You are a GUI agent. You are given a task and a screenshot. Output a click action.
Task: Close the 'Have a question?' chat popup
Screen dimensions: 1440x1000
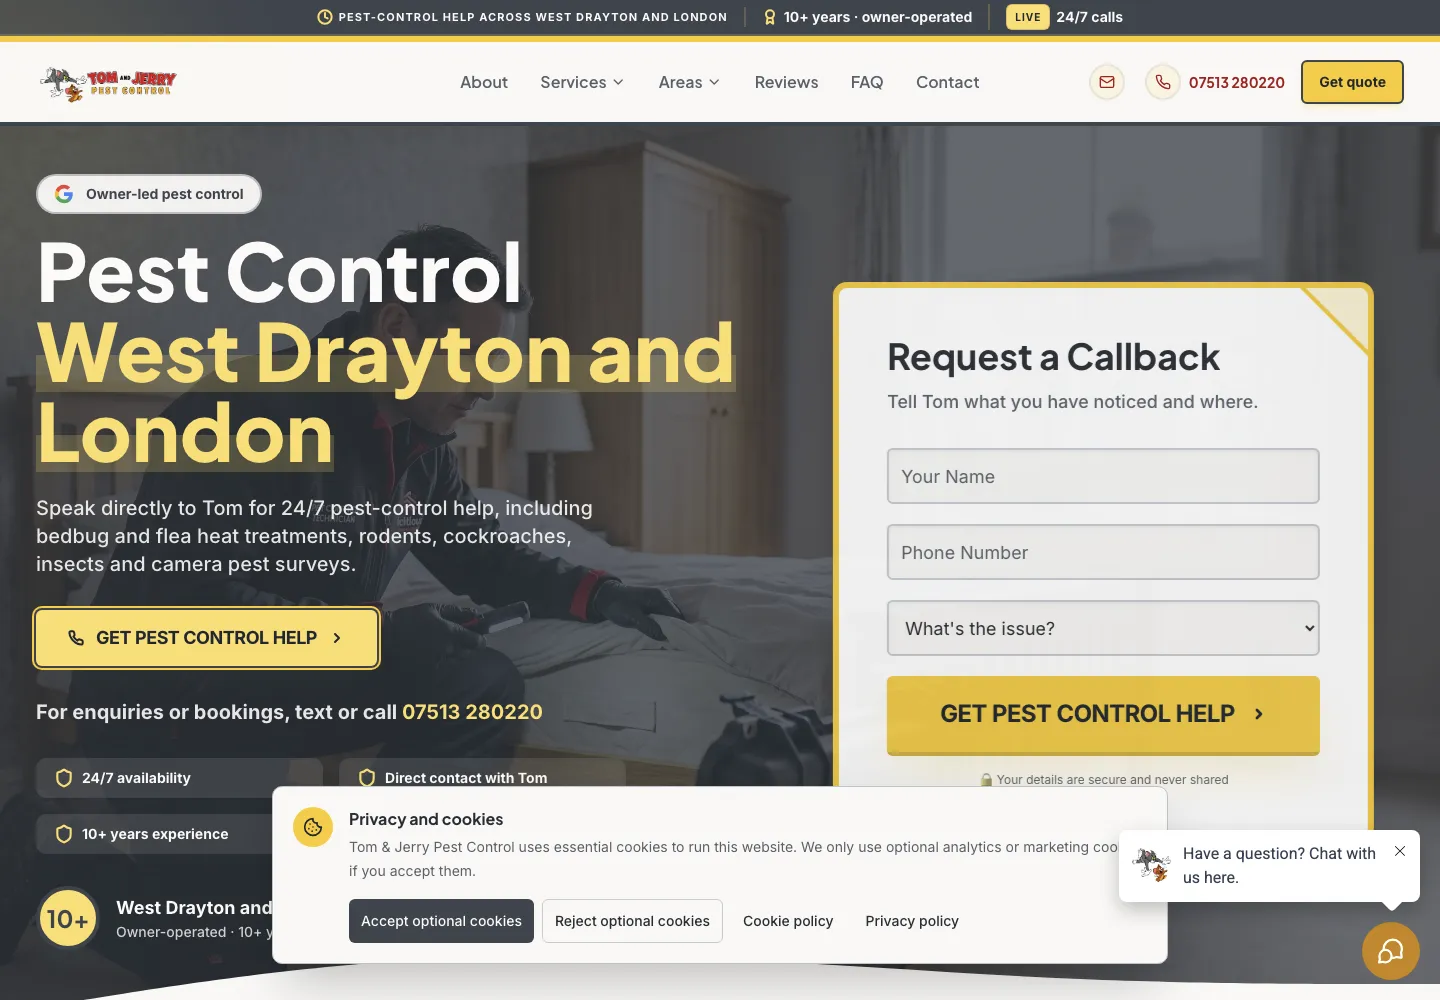click(1400, 851)
